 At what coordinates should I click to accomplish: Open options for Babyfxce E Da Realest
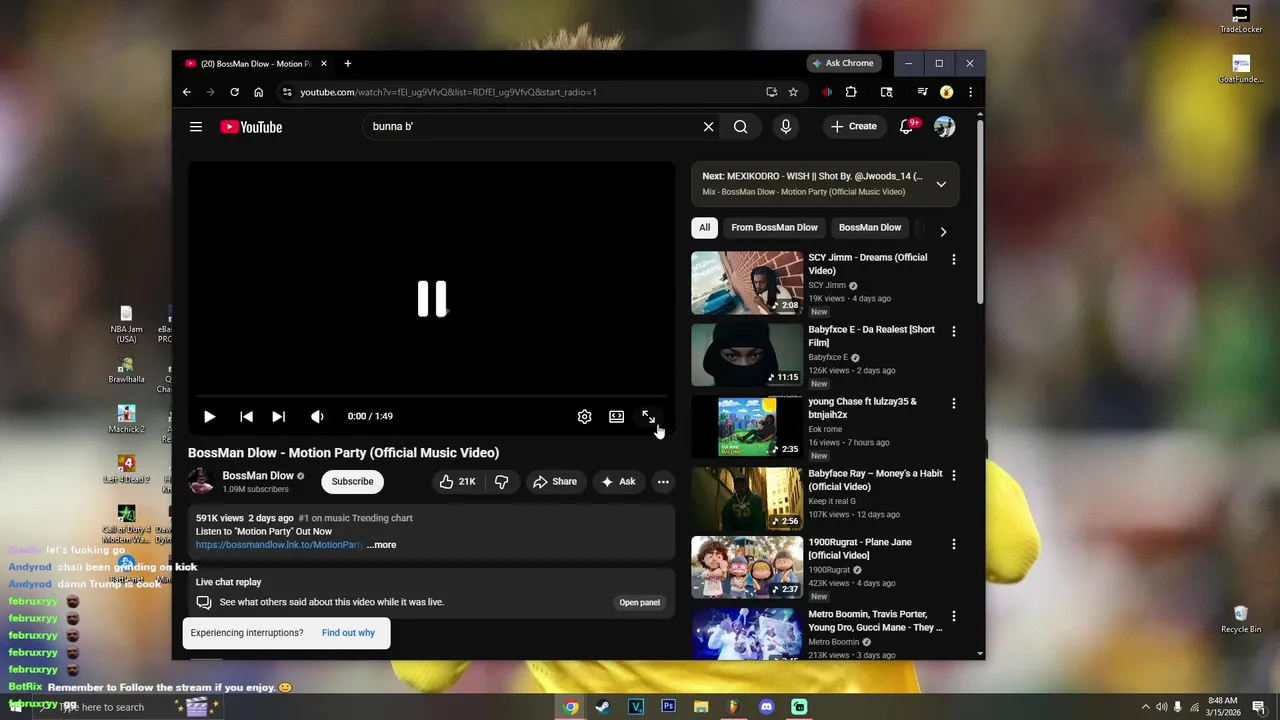pyautogui.click(x=953, y=331)
